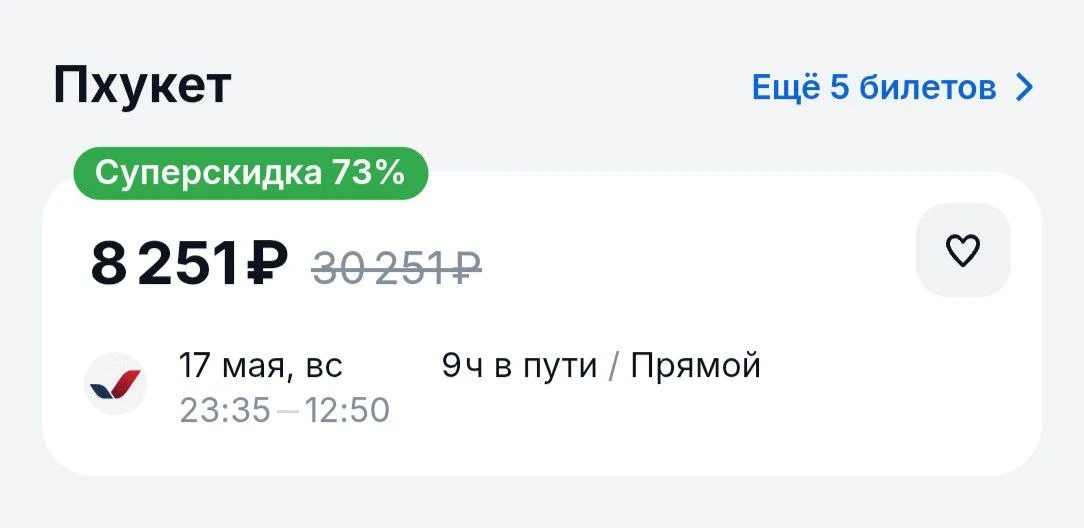Click the airline logo on the ticket
This screenshot has height=528, width=1084.
(115, 384)
